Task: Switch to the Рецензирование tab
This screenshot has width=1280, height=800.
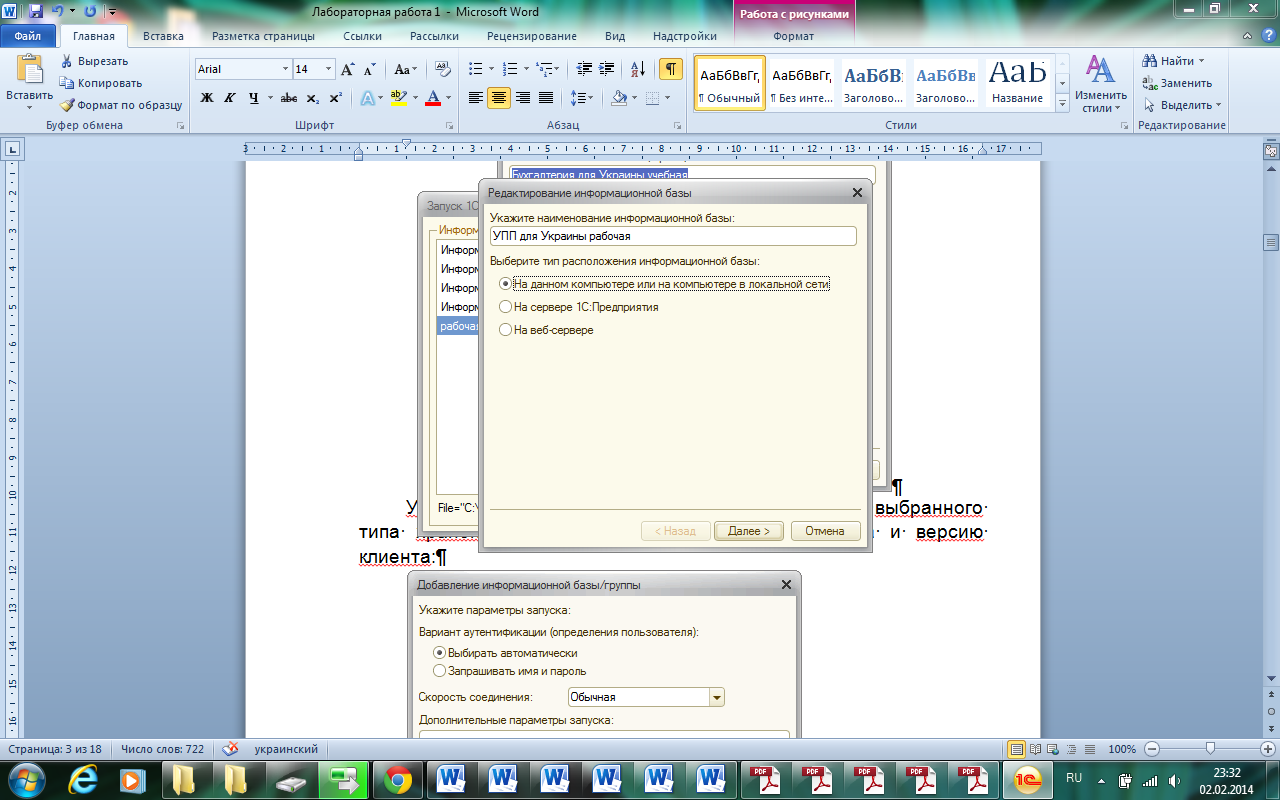Action: 532,36
